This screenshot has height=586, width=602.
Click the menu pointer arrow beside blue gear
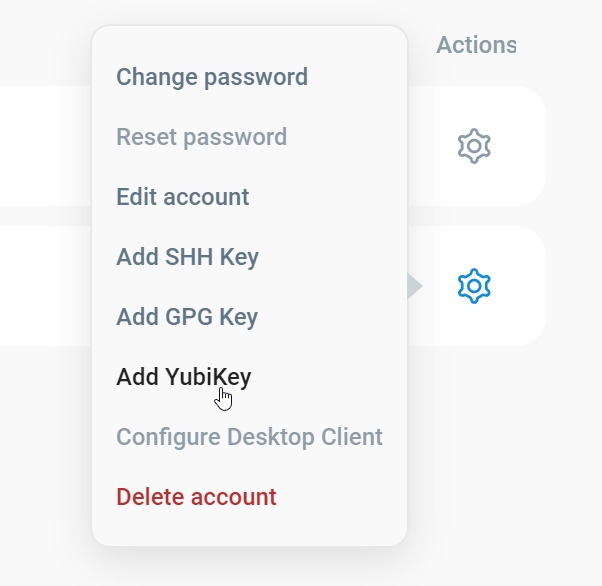coord(414,287)
